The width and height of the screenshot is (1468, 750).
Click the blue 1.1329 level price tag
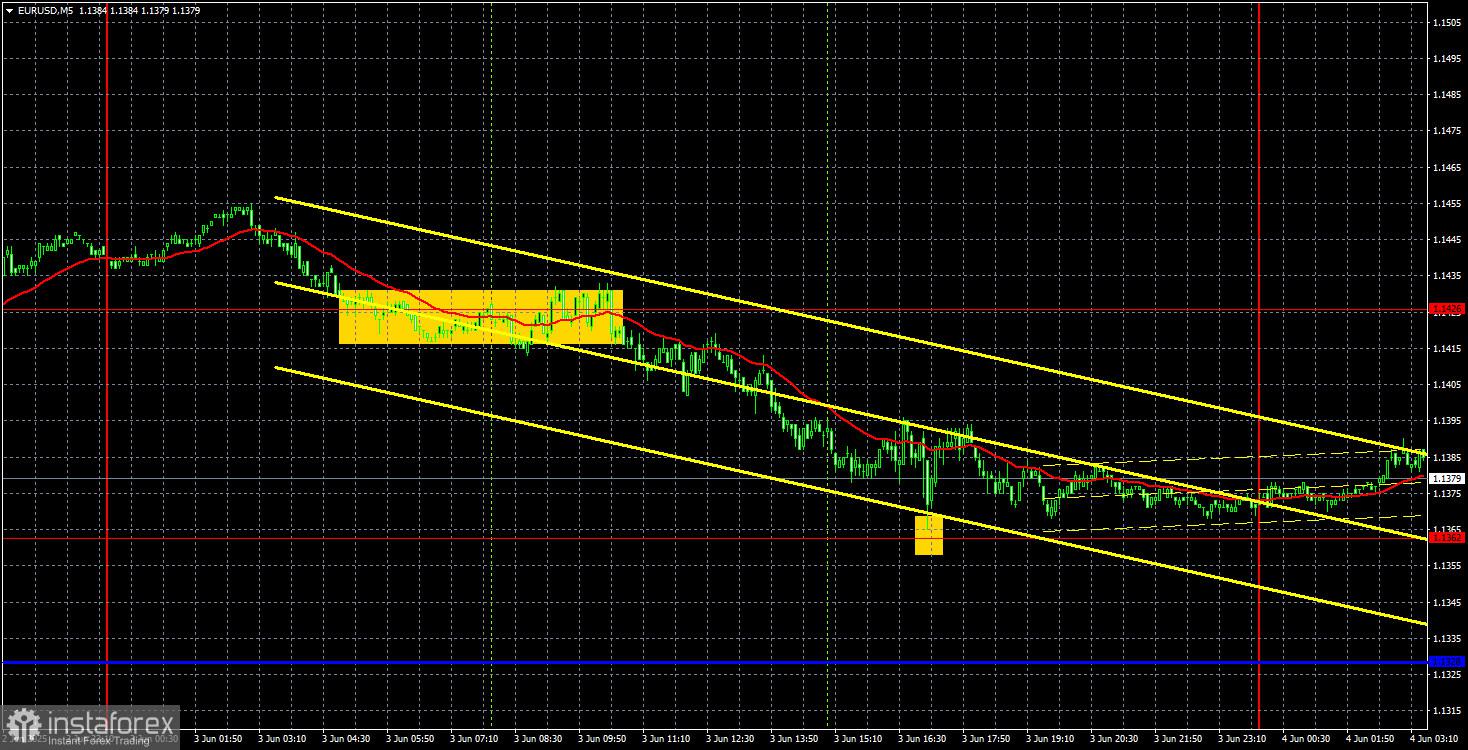pyautogui.click(x=1447, y=662)
